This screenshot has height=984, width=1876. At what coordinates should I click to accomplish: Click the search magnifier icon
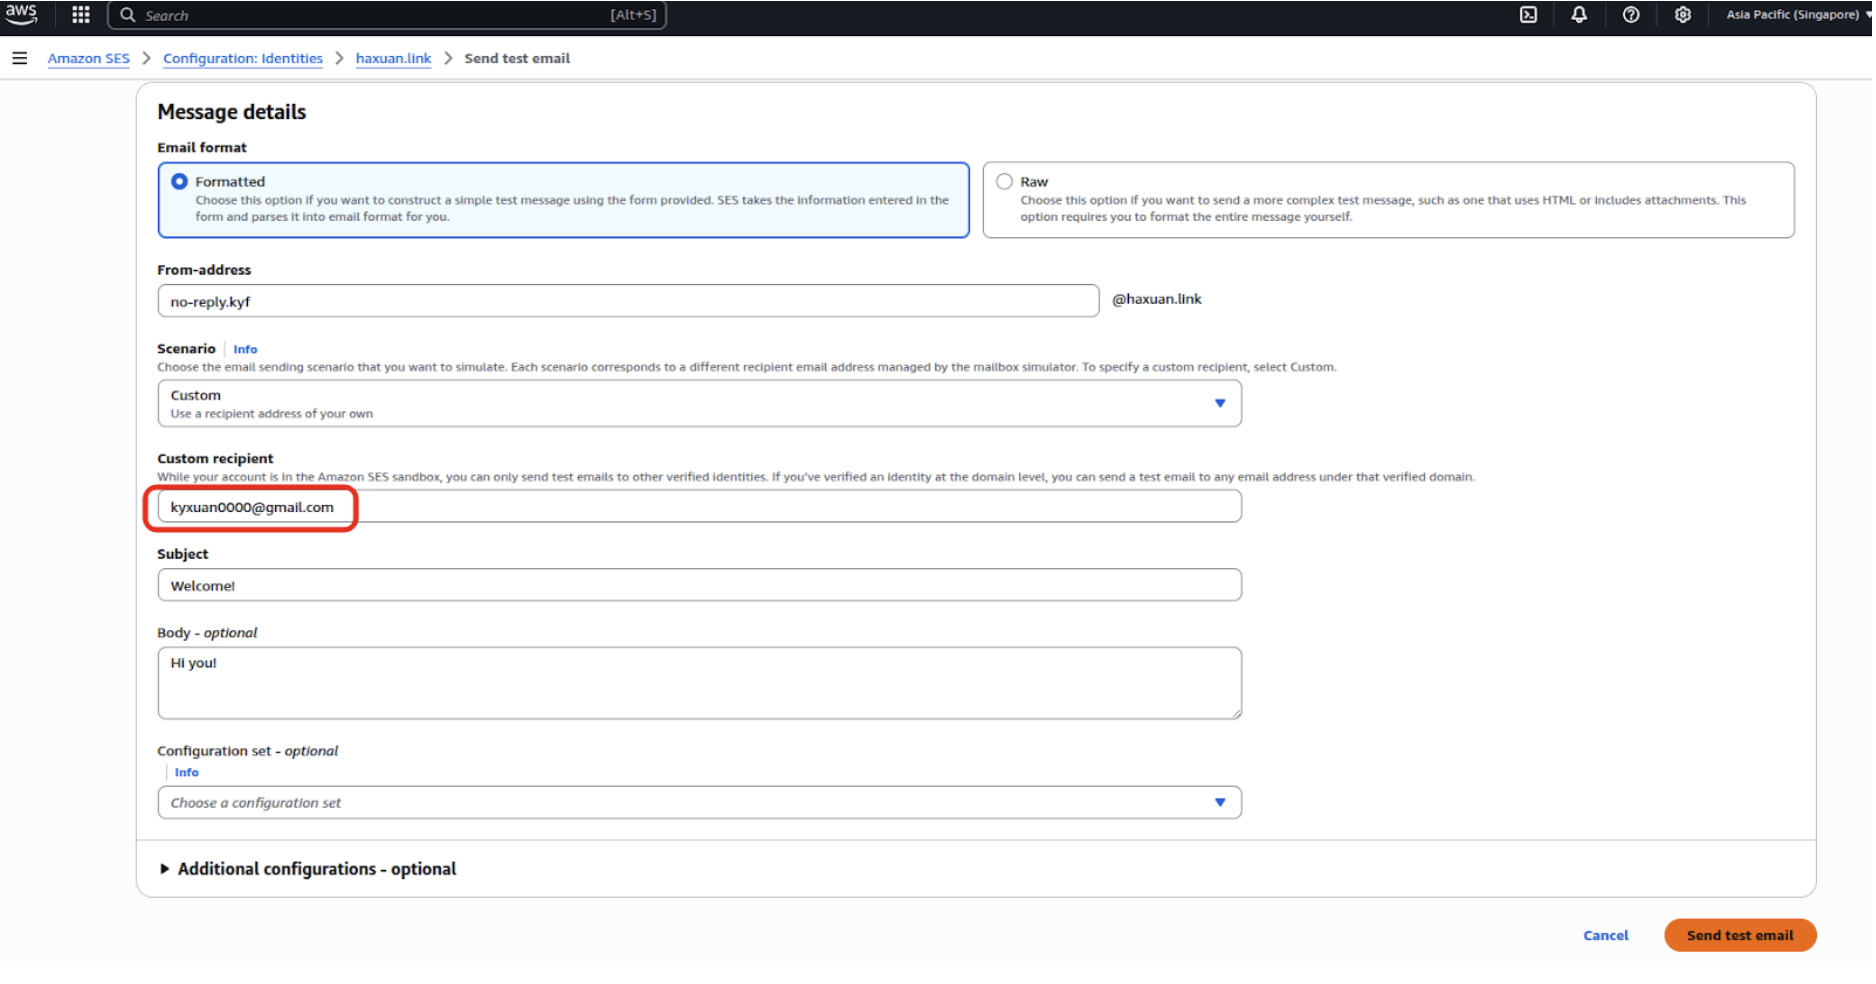click(x=128, y=15)
